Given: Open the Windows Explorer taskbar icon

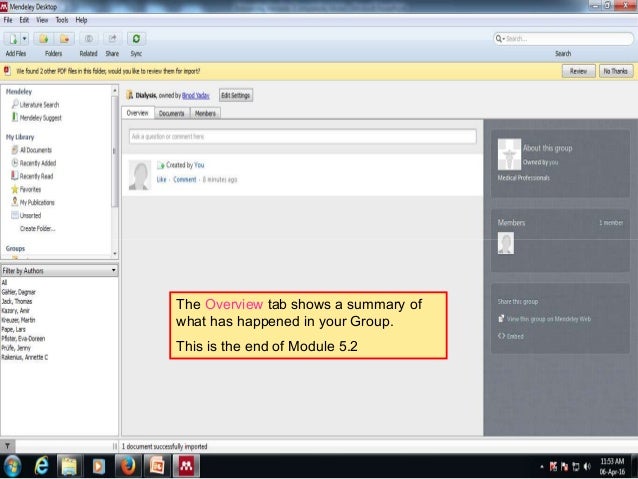Looking at the screenshot, I should pos(69,466).
